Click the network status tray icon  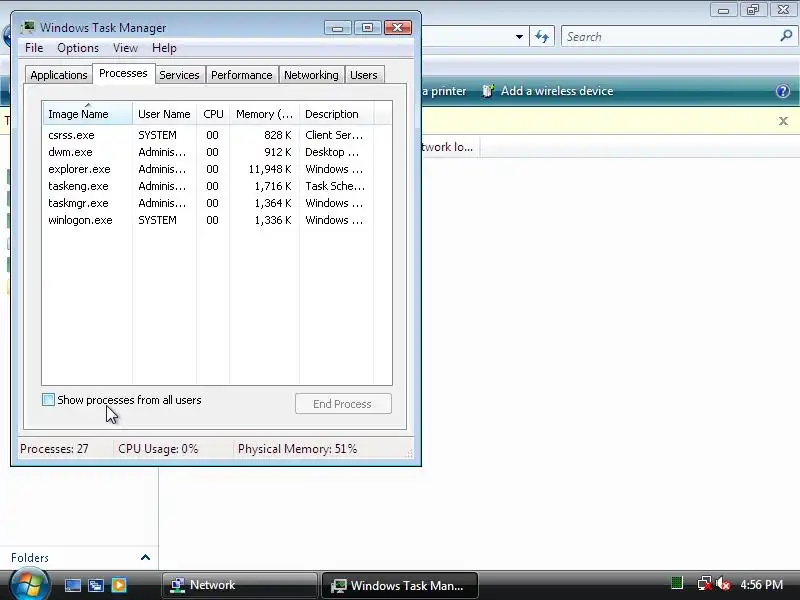[x=705, y=583]
